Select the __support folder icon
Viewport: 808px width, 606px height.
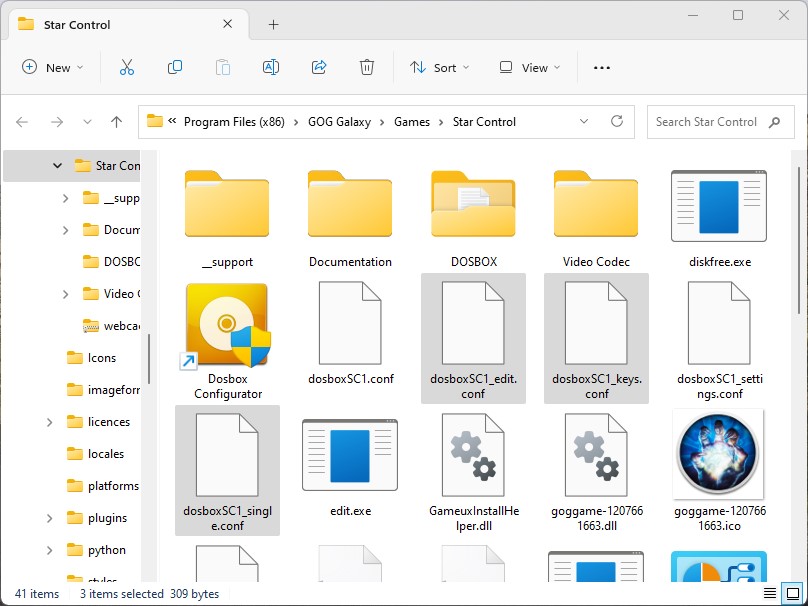(227, 204)
